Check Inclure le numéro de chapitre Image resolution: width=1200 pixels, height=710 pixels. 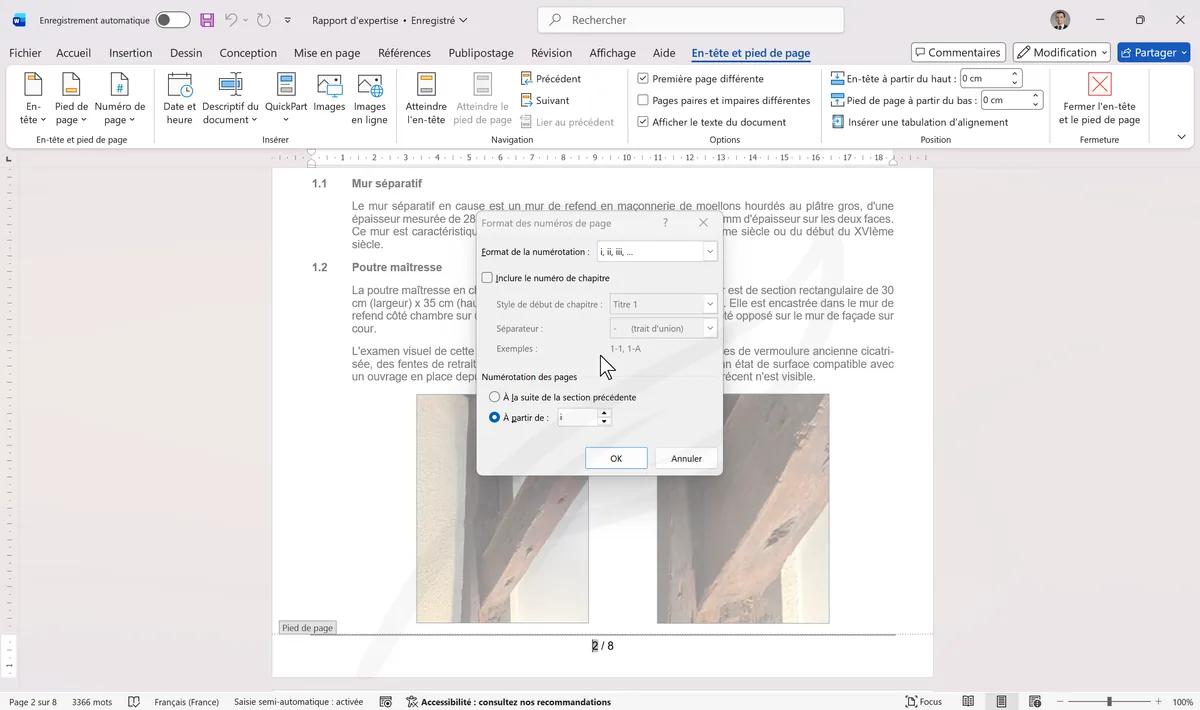489,278
